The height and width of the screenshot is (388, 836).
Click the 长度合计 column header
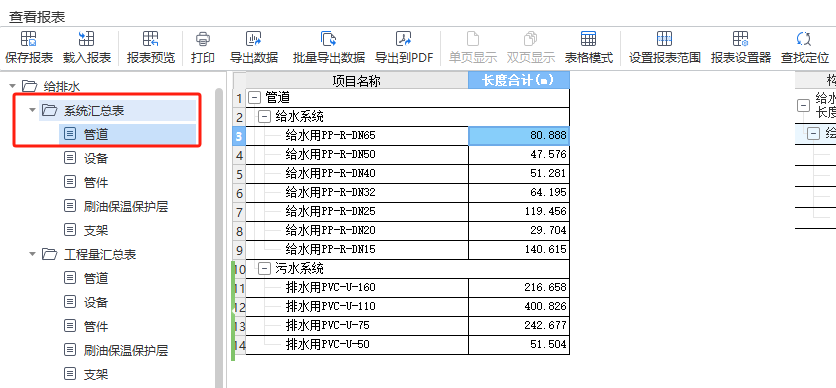point(519,80)
